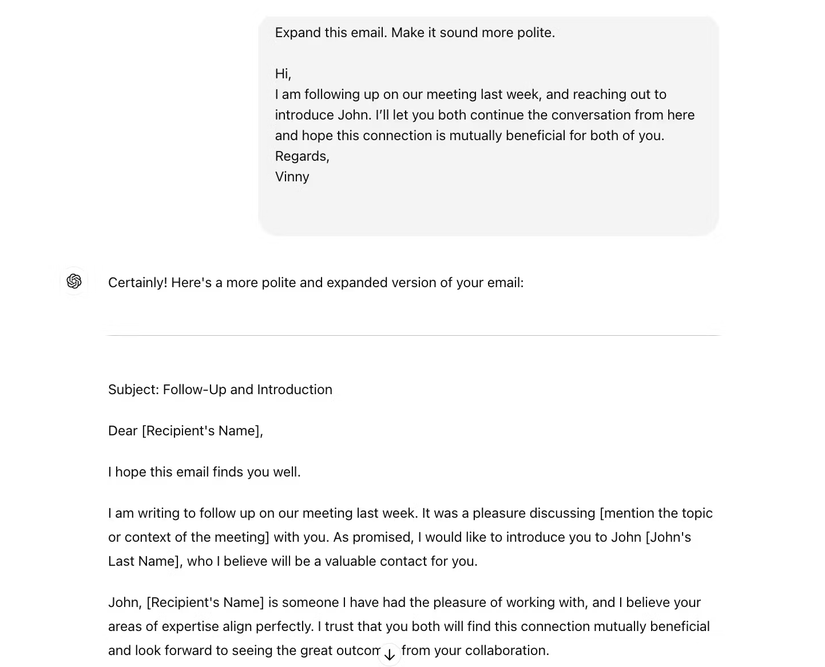825x667 pixels.
Task: Click 'from your collaboration.' at the bottom
Action: [475, 651]
